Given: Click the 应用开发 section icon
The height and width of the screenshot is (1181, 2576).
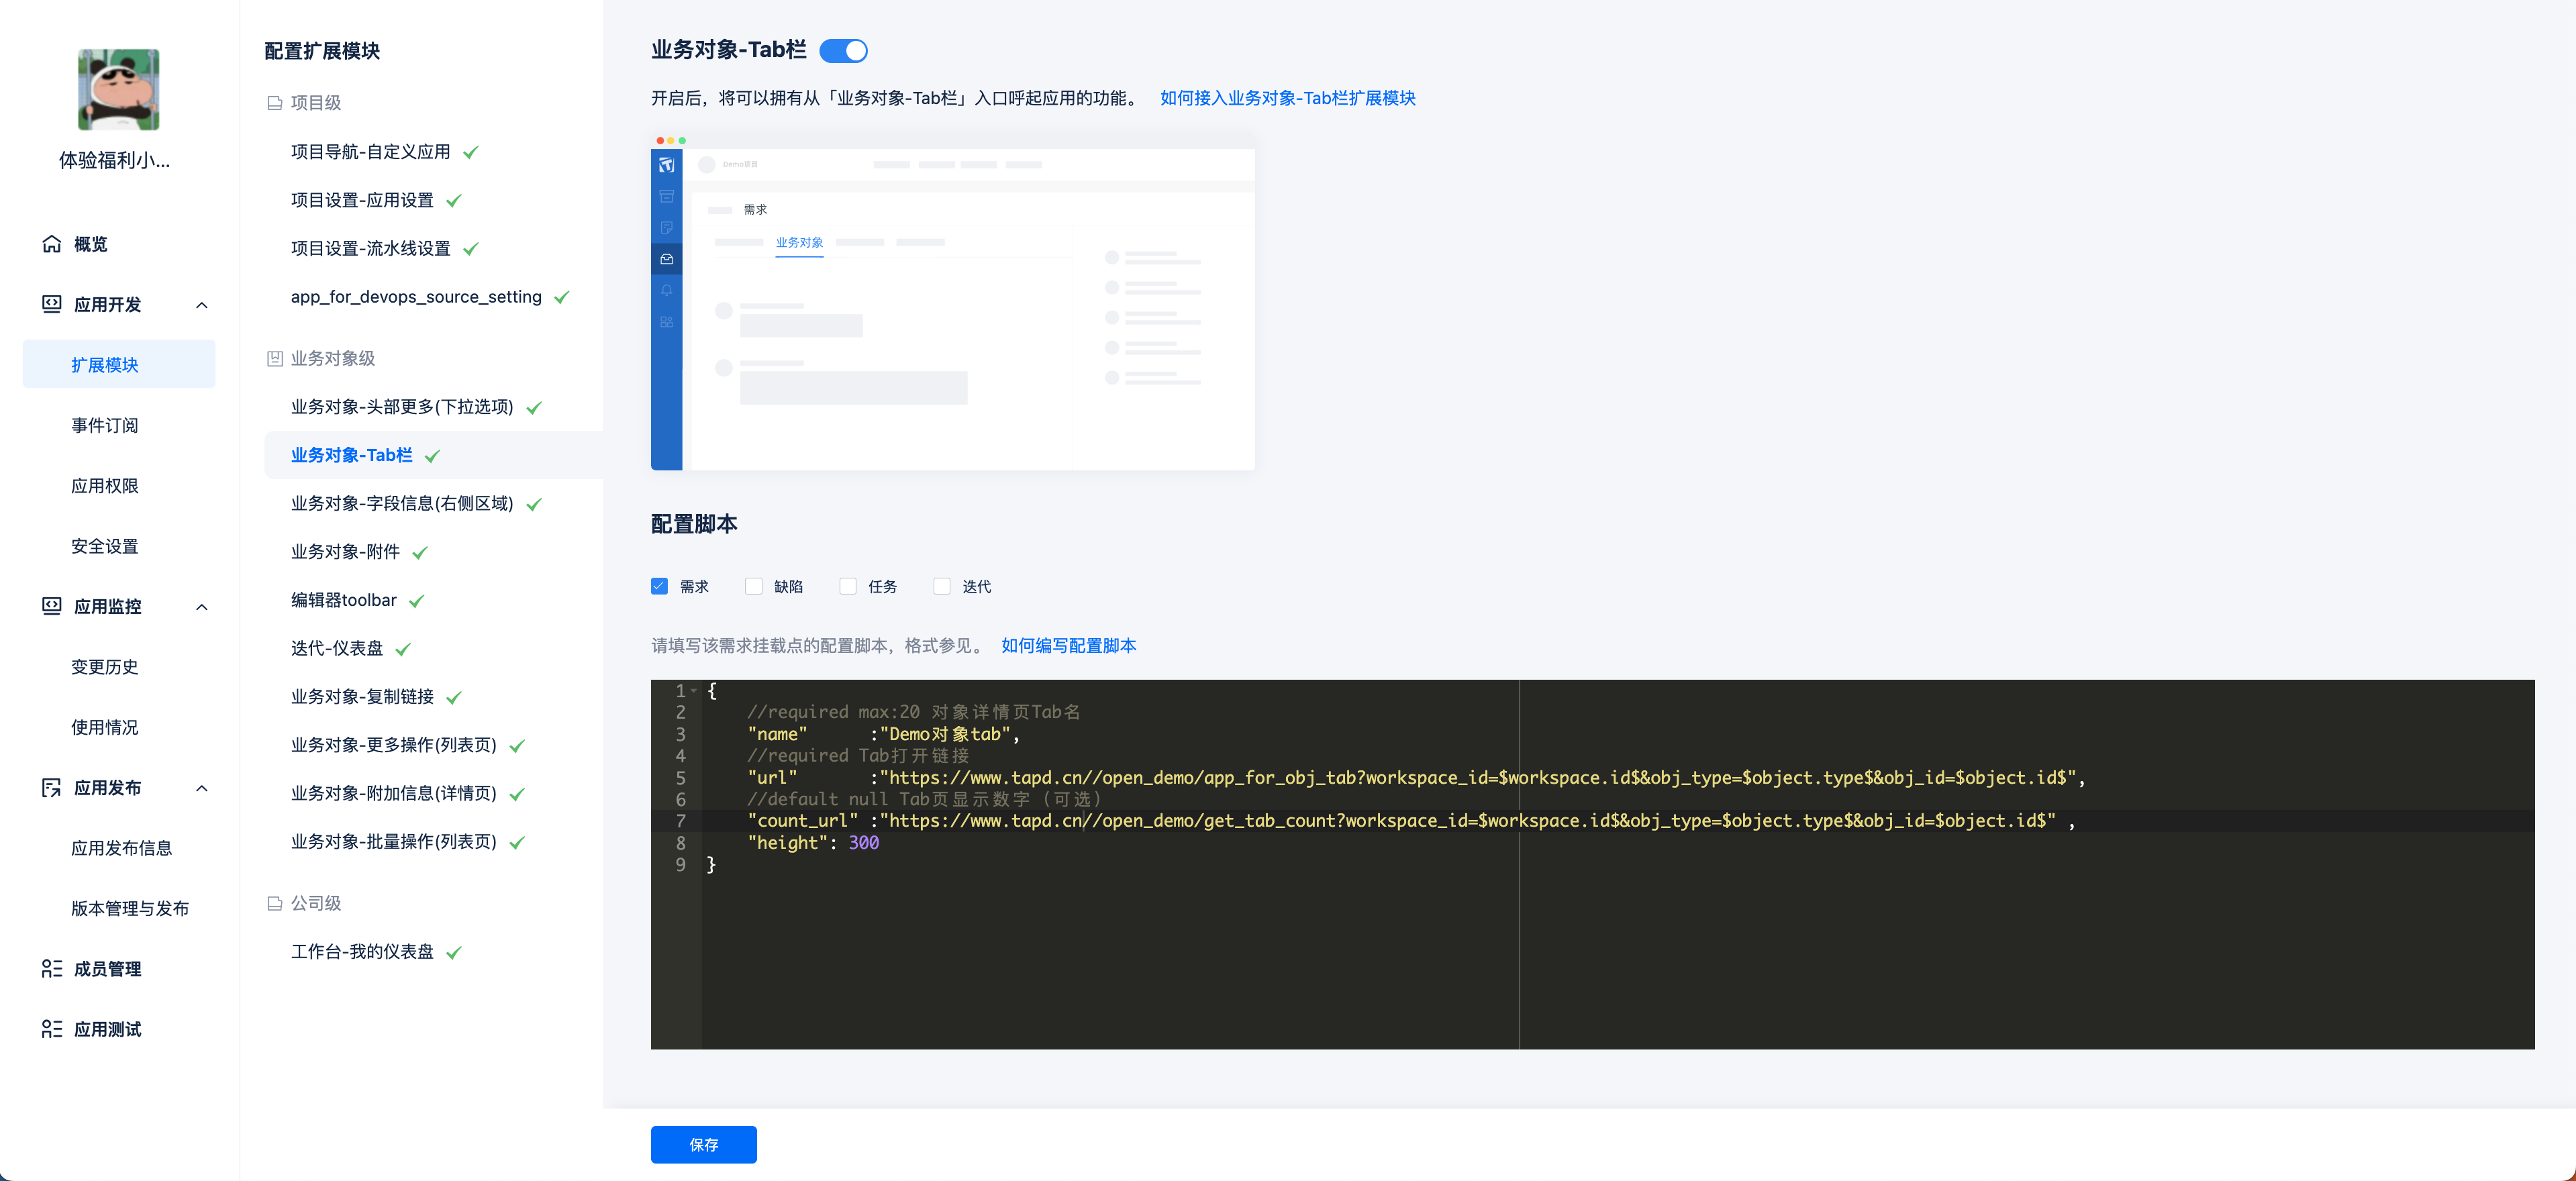Looking at the screenshot, I should click(52, 304).
